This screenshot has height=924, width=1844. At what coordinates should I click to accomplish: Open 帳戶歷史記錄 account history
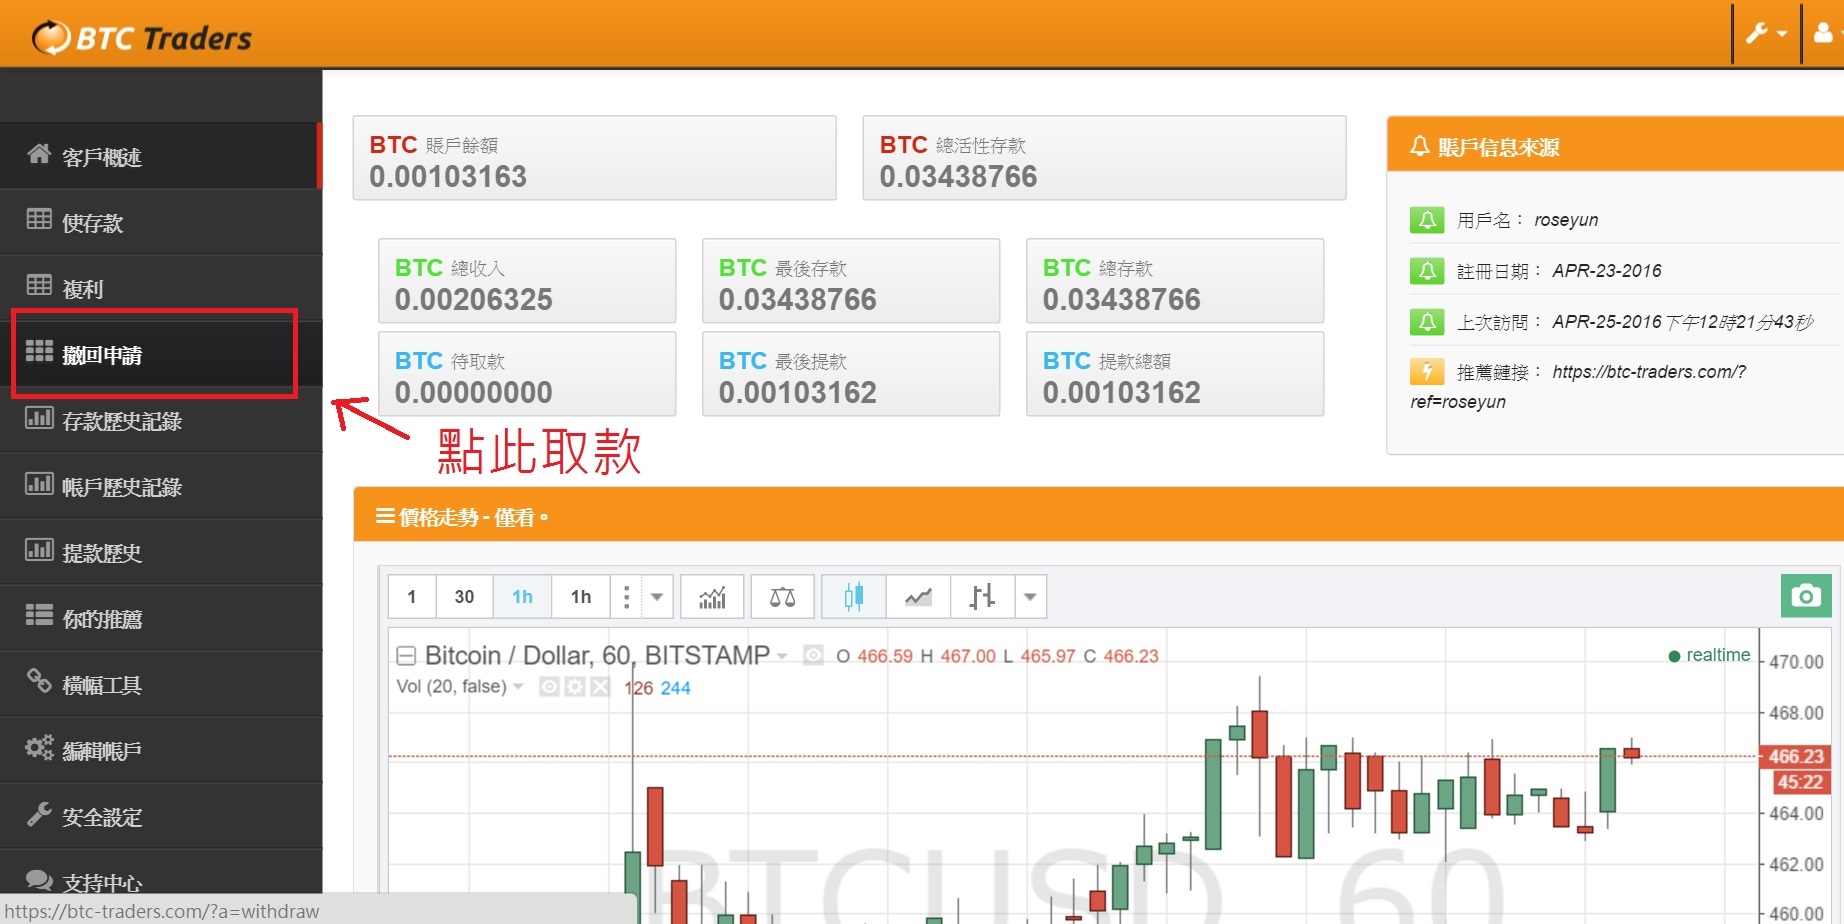tap(161, 487)
